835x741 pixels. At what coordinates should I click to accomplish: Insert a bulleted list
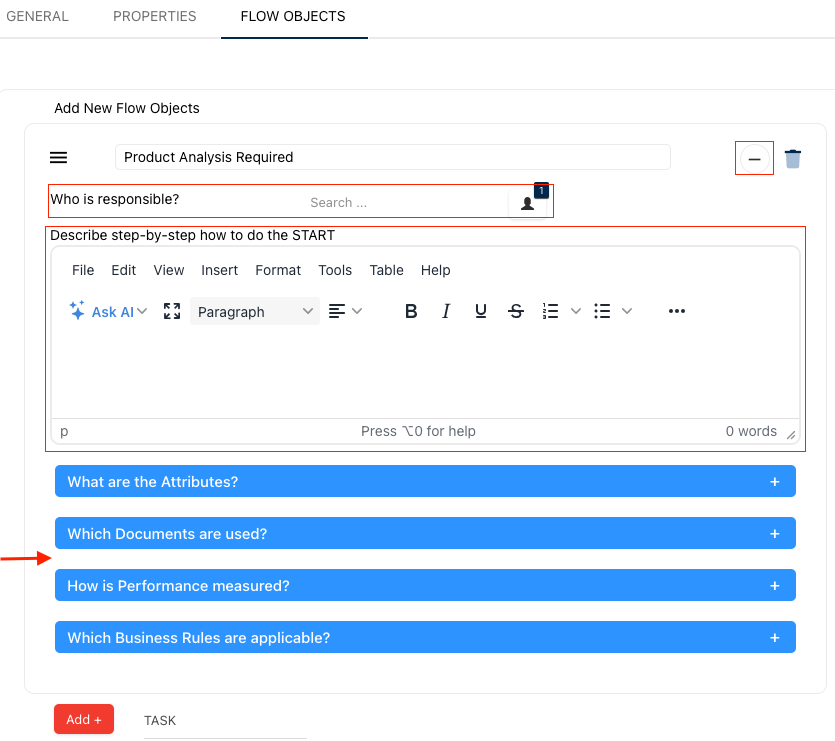602,311
